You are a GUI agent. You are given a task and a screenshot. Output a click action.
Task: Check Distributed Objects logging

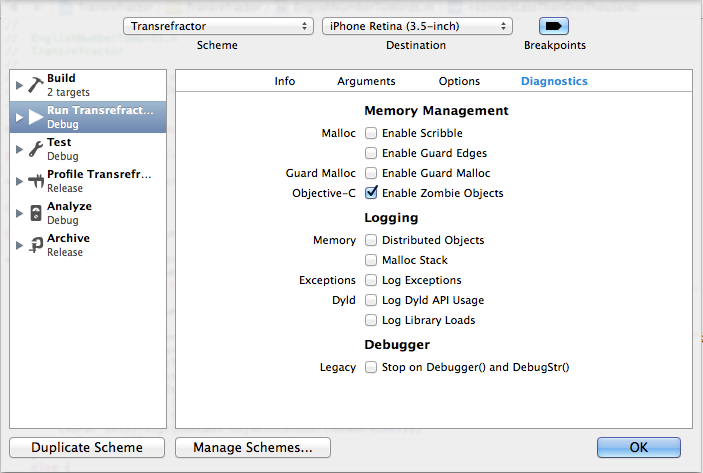pos(371,240)
